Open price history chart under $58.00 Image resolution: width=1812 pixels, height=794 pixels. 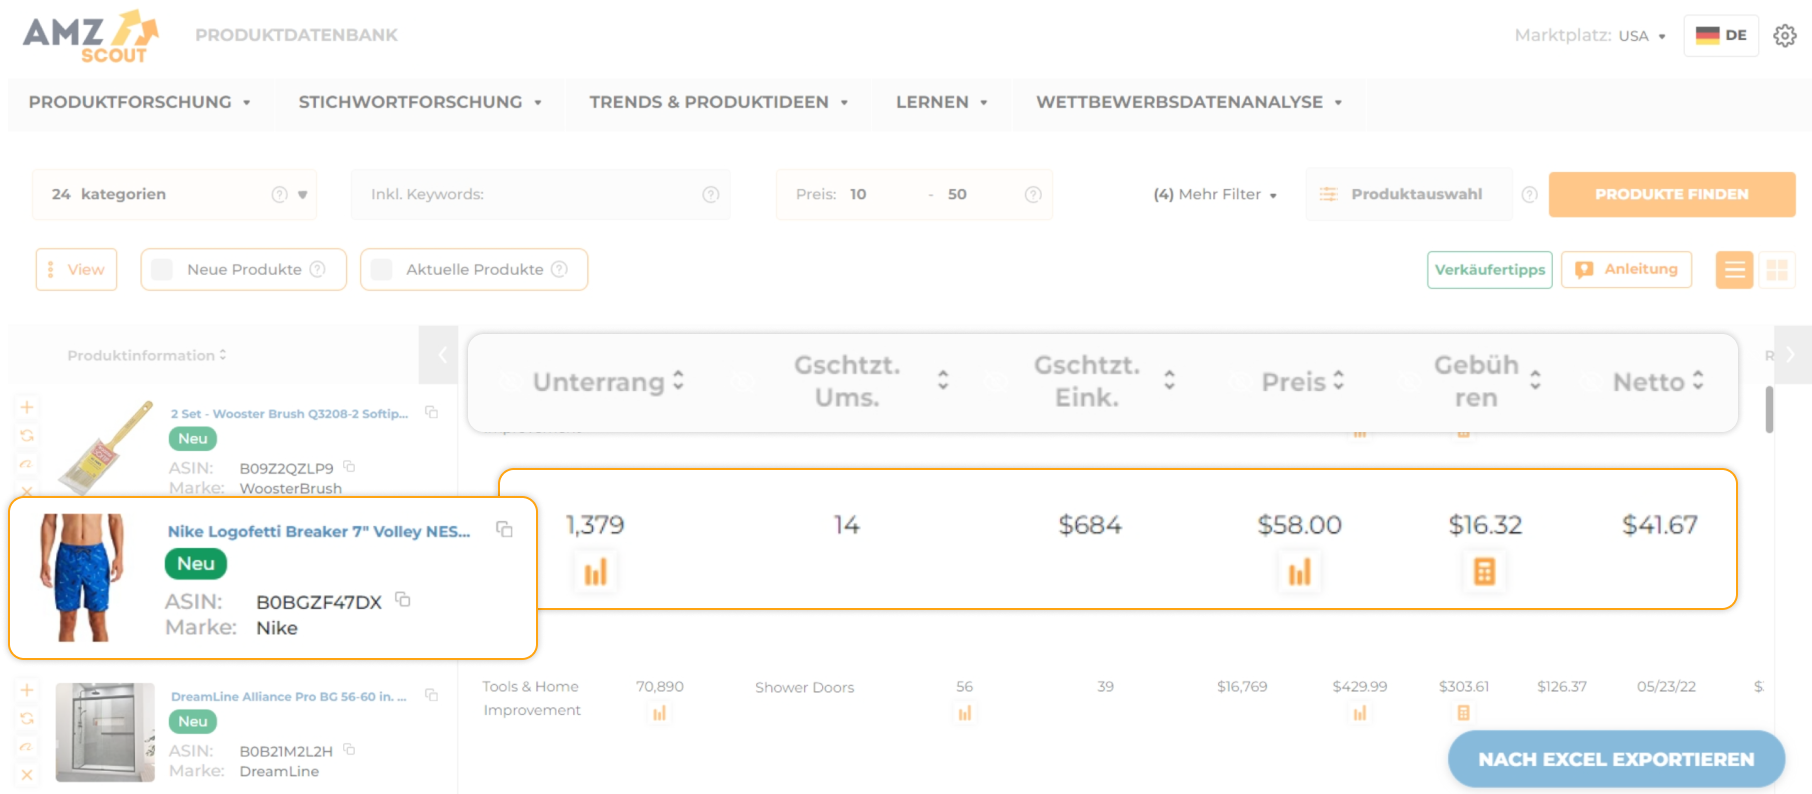point(1299,572)
